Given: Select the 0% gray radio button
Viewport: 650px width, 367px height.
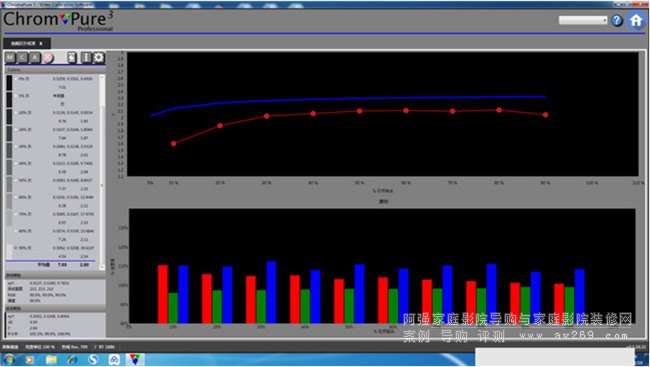Looking at the screenshot, I should coord(16,79).
